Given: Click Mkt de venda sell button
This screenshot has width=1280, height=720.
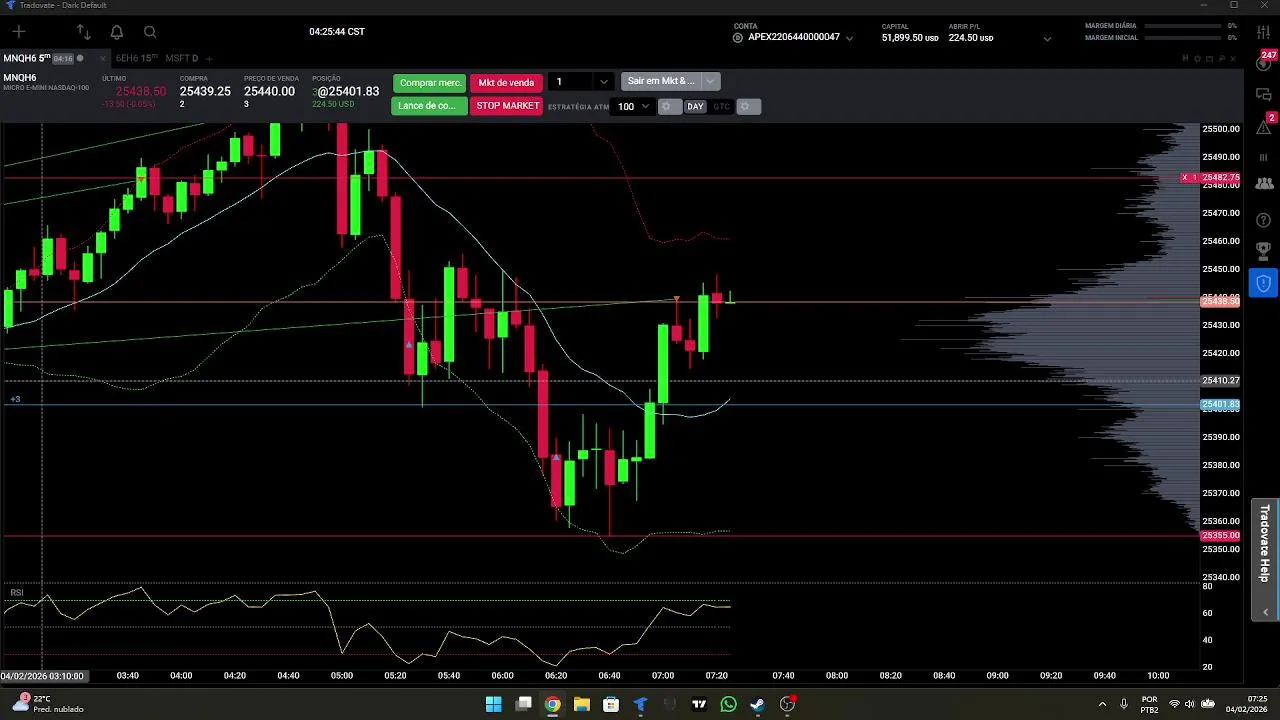Looking at the screenshot, I should [x=506, y=83].
